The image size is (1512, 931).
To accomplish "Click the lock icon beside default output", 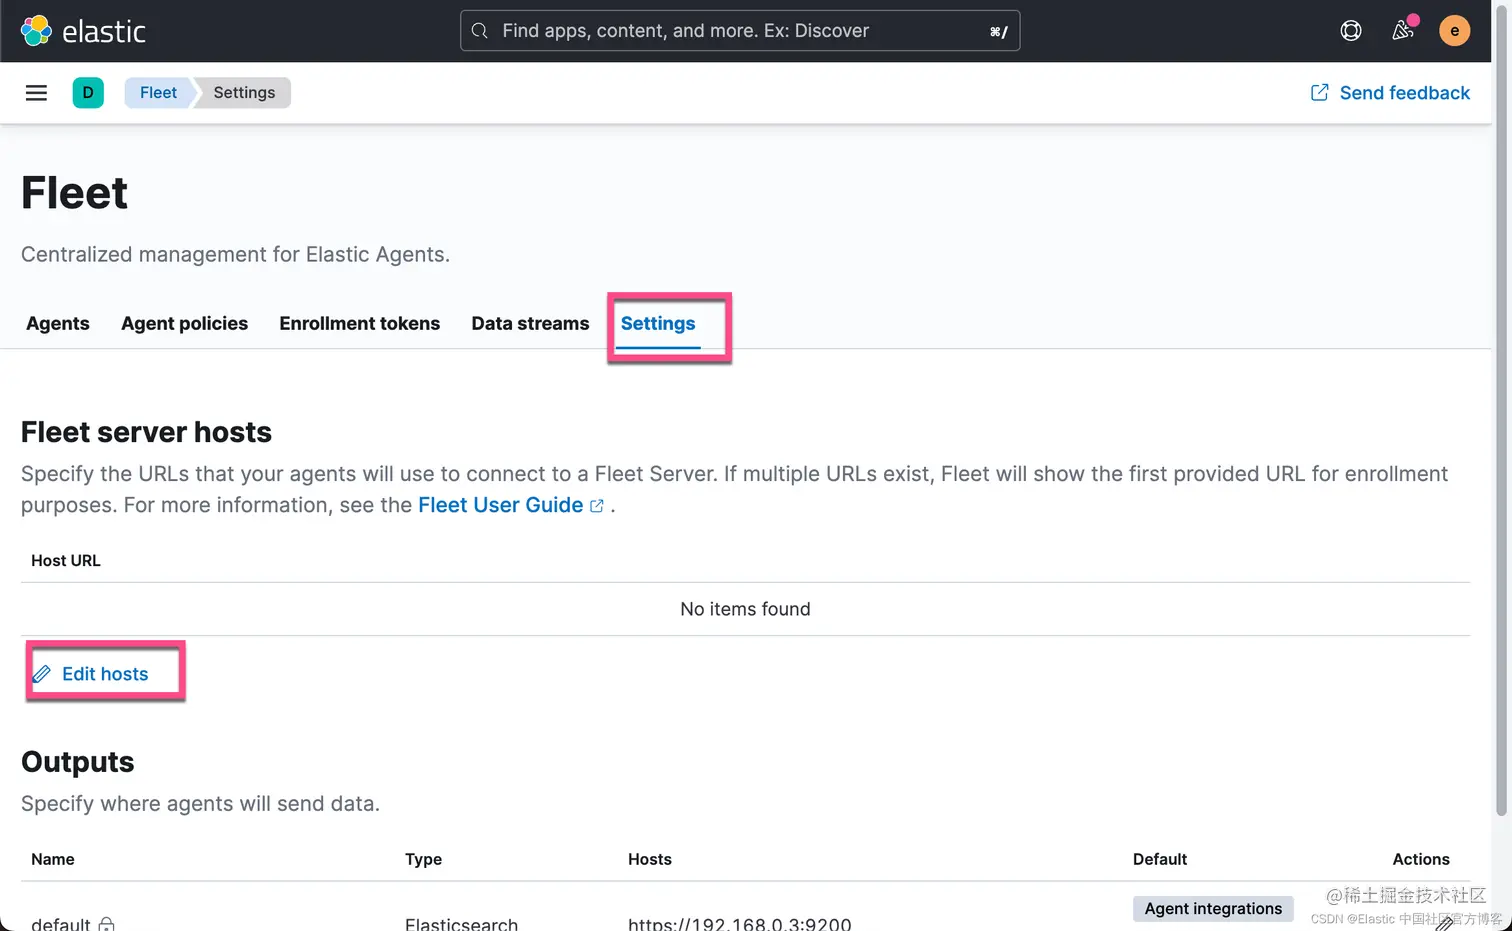I will pyautogui.click(x=107, y=923).
